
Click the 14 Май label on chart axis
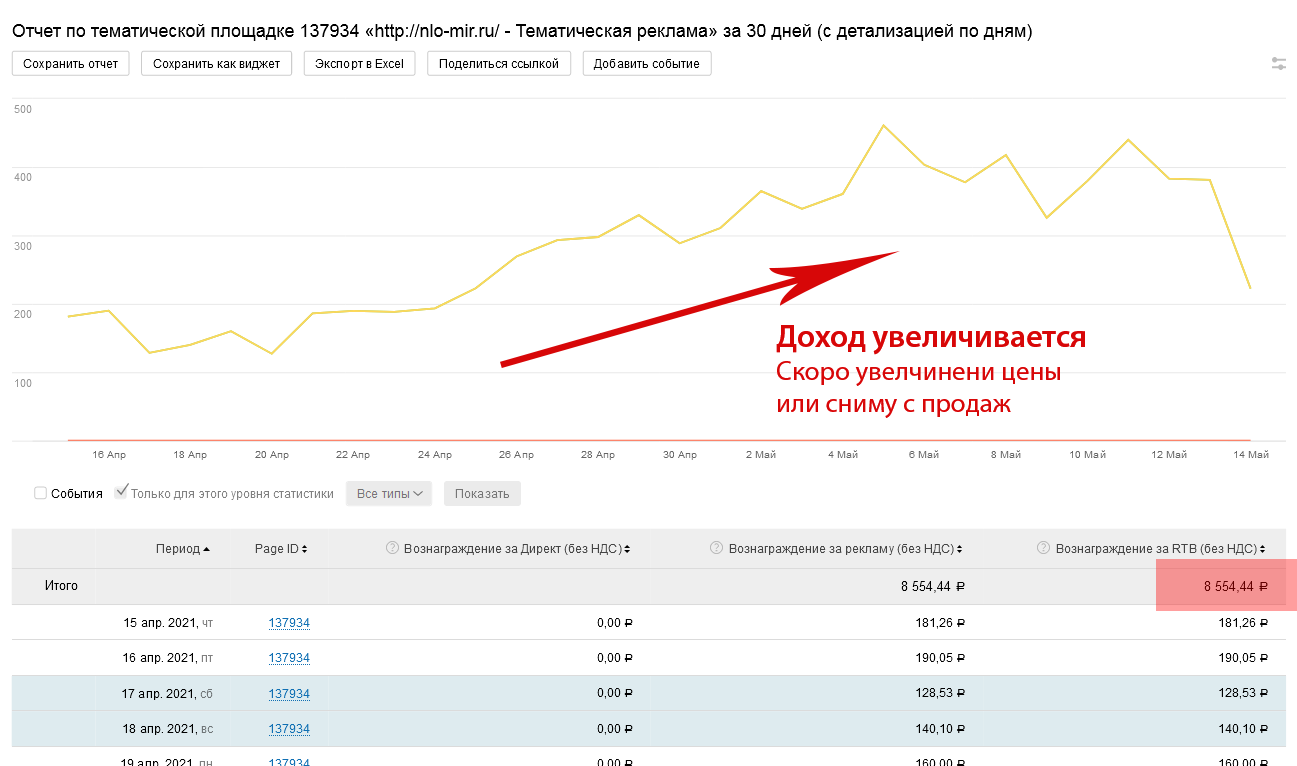click(x=1251, y=455)
